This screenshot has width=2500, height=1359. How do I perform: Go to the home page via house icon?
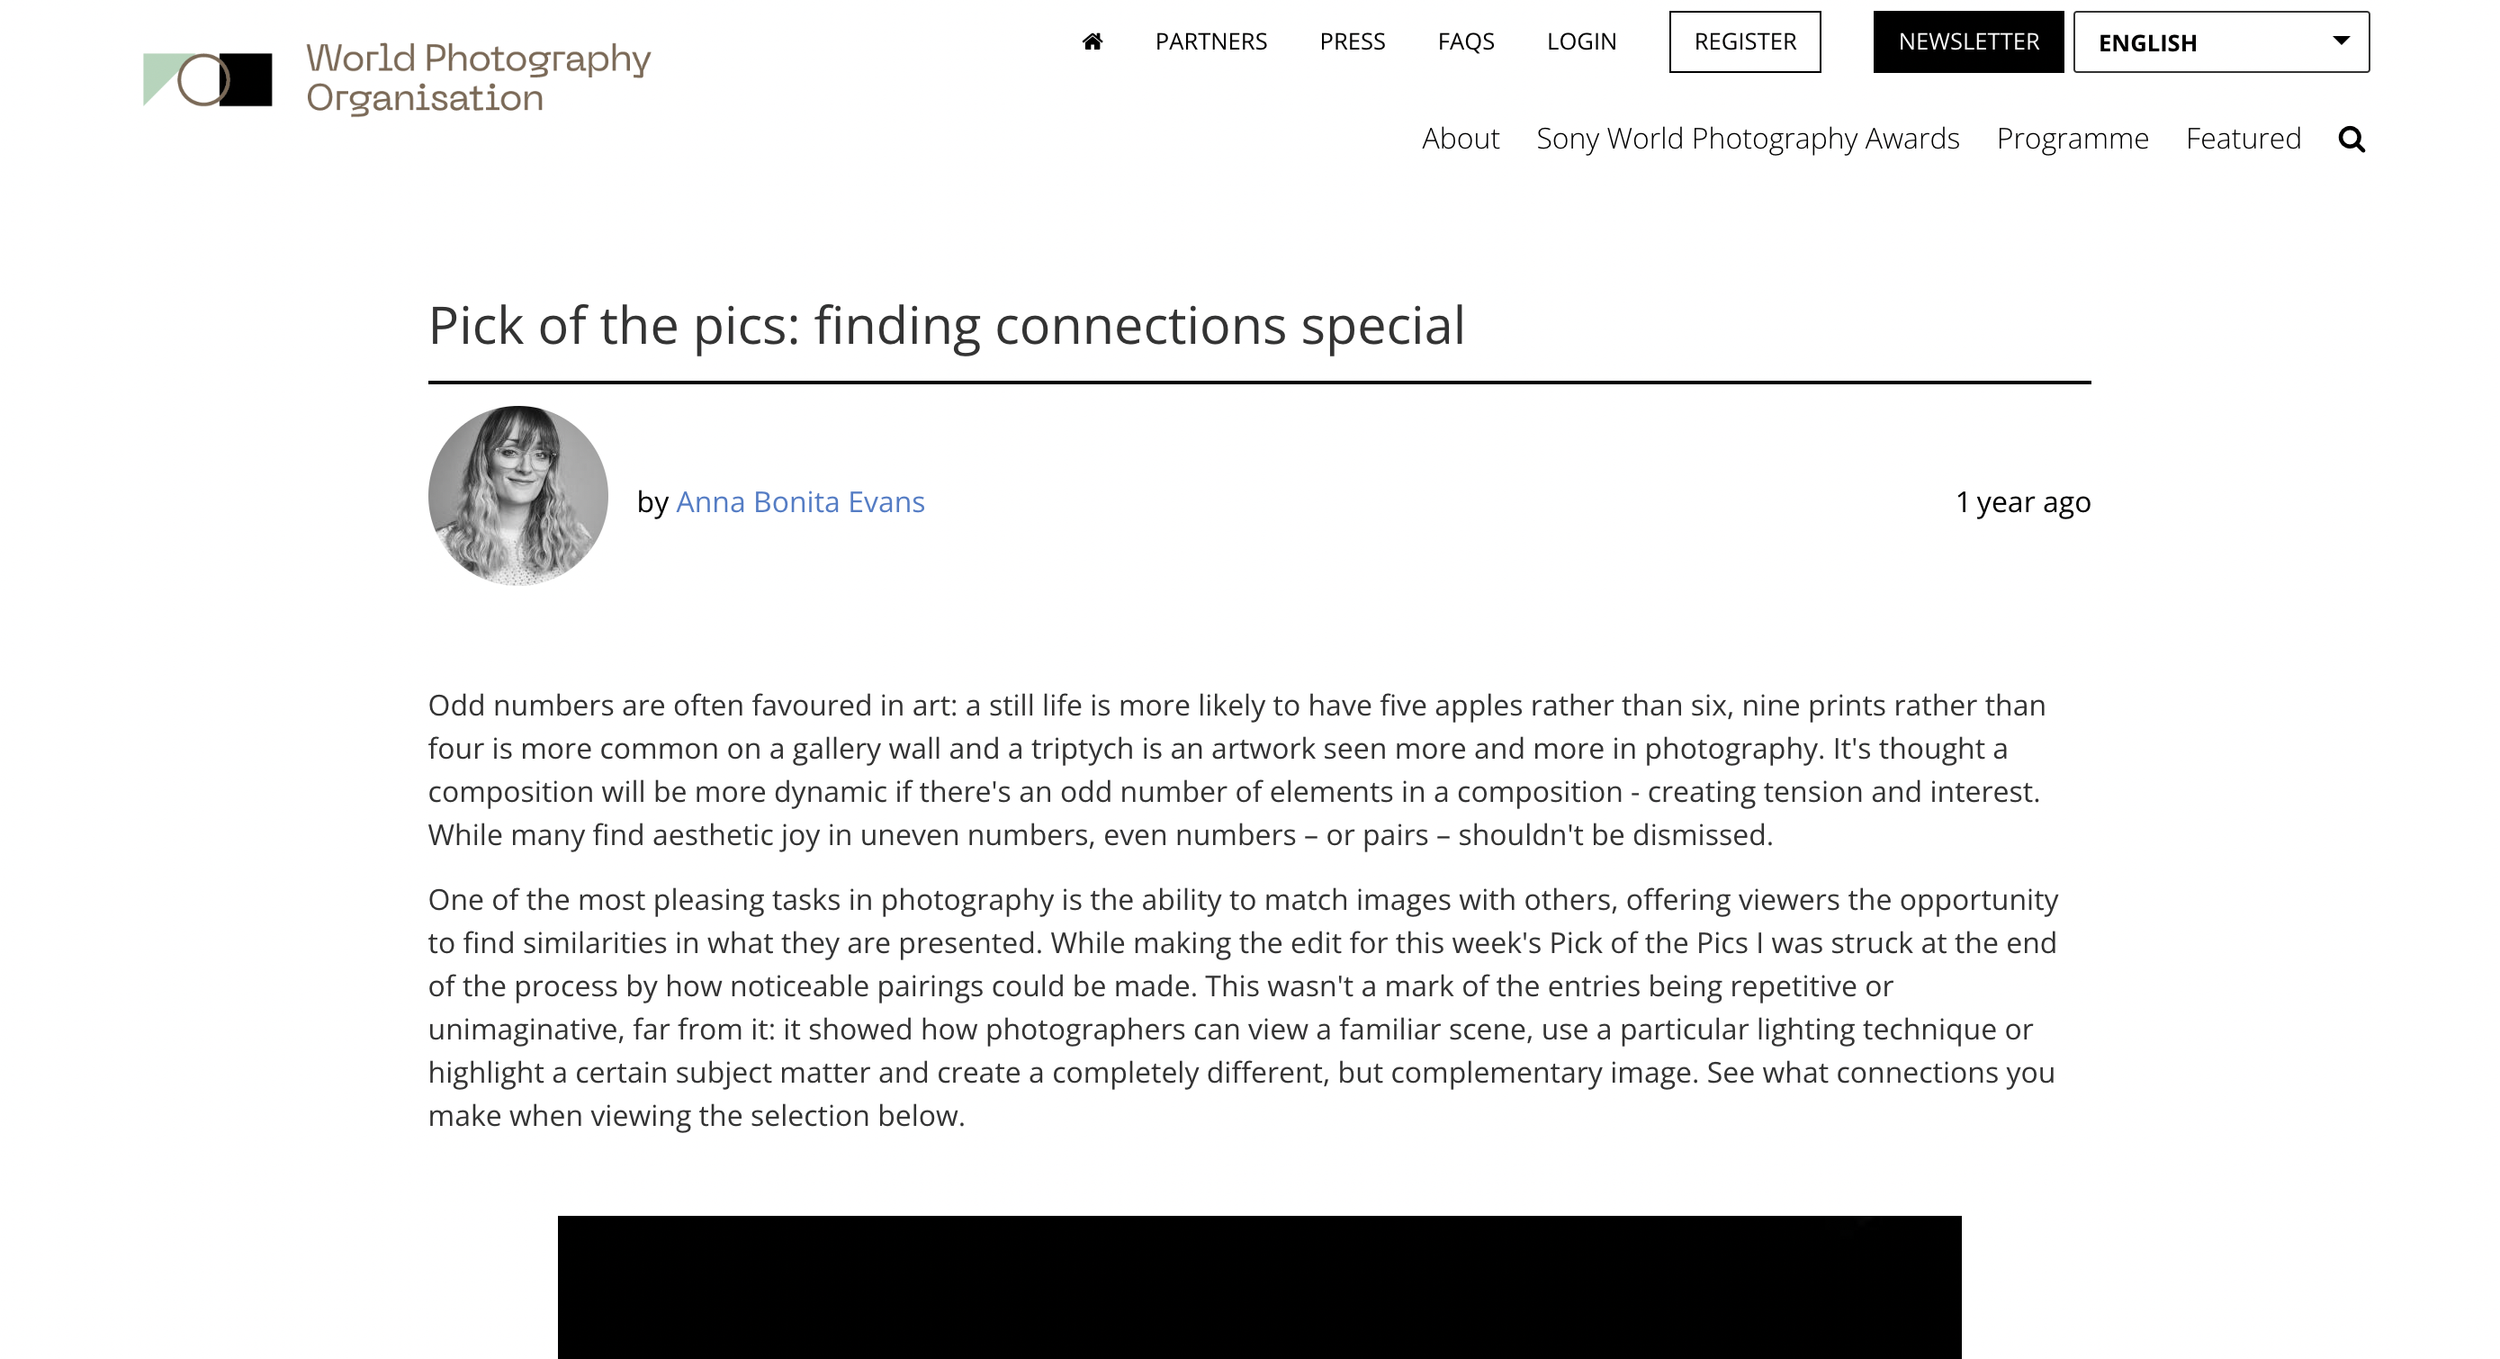1092,41
